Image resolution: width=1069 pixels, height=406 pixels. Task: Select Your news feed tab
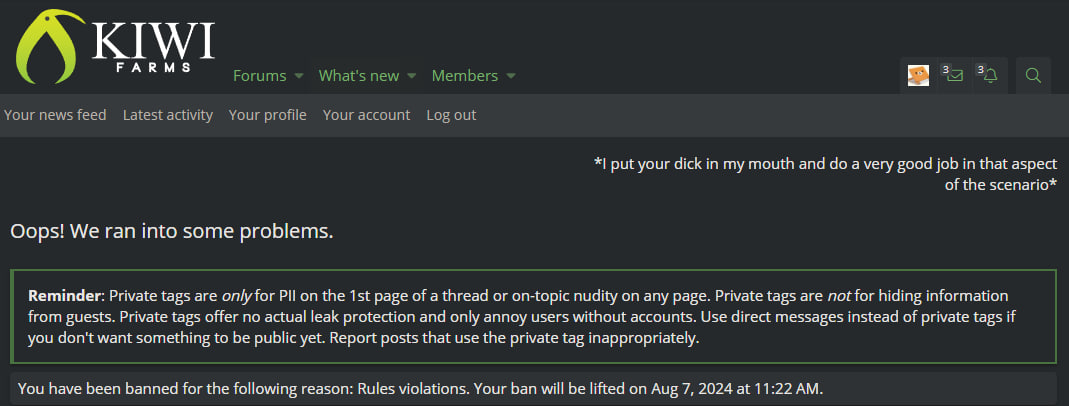[x=55, y=115]
